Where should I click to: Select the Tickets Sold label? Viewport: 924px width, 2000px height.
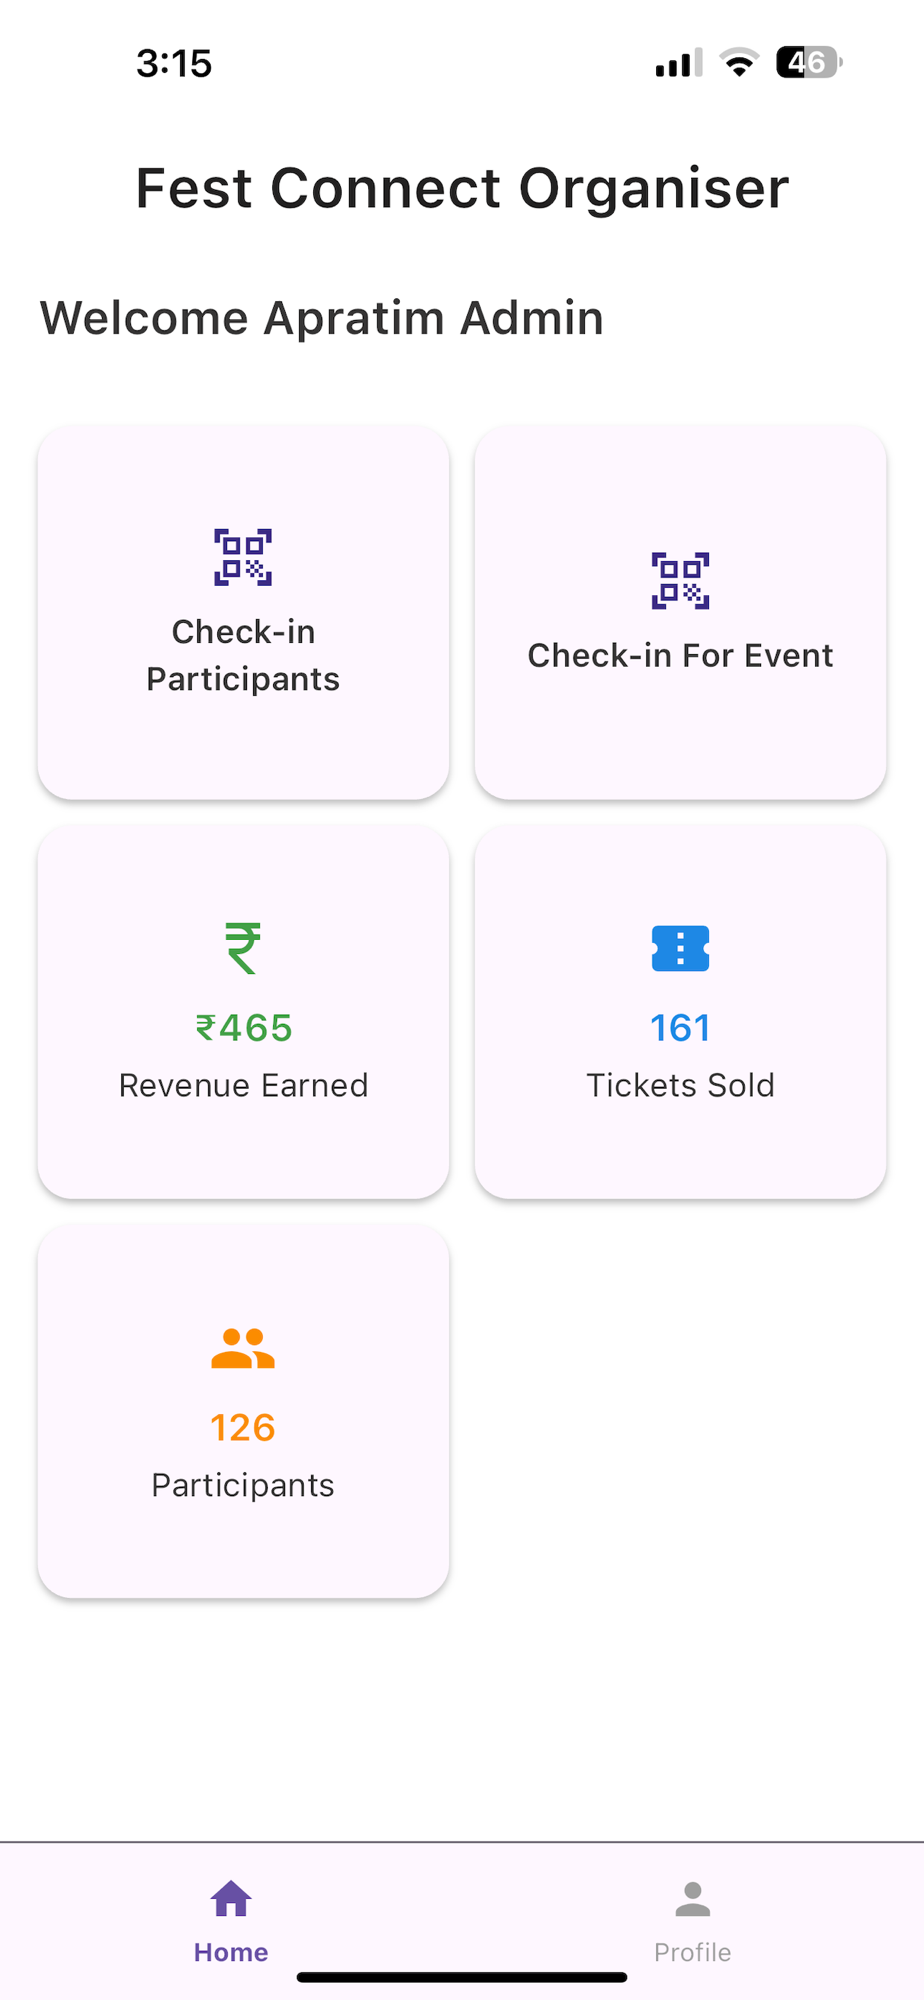[x=680, y=1085]
